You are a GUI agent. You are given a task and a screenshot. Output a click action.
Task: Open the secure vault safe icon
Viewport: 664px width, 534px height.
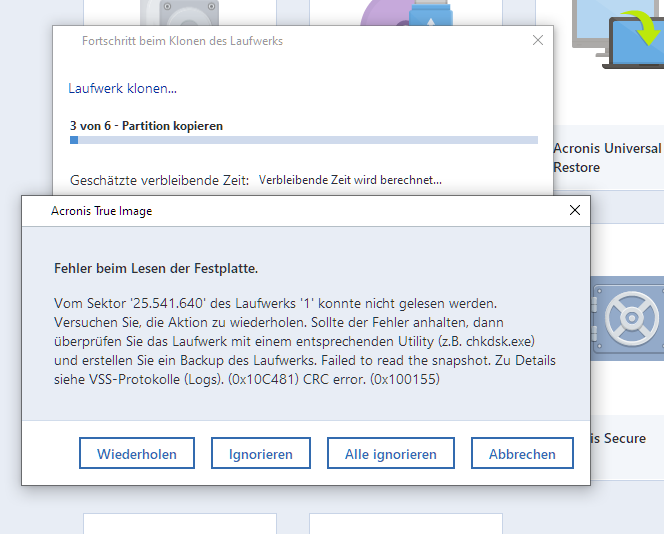pos(627,318)
